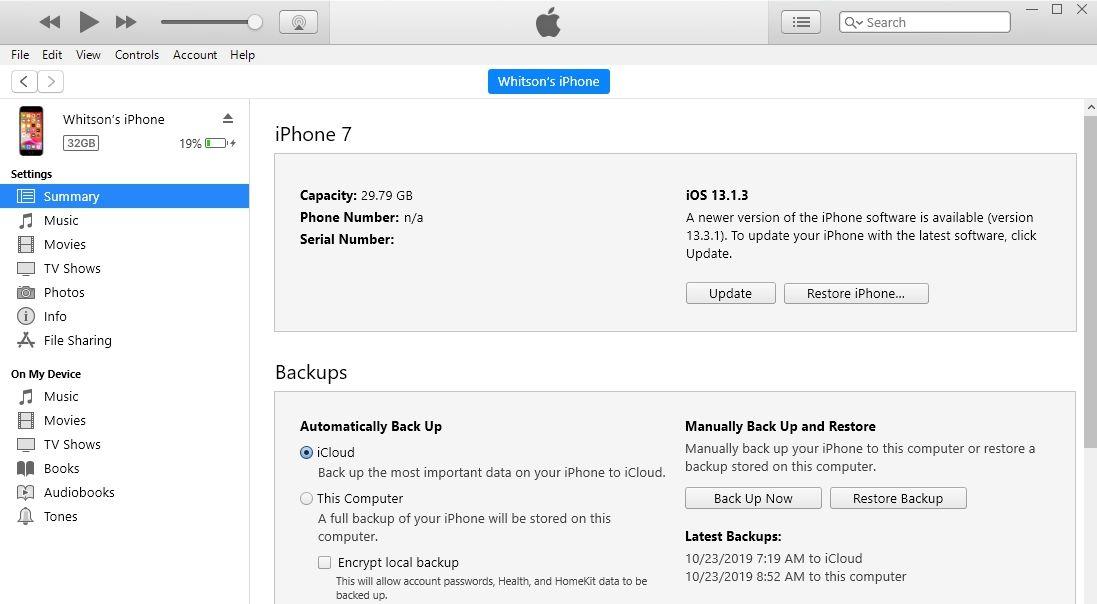Go back with the left chevron button

click(x=24, y=81)
